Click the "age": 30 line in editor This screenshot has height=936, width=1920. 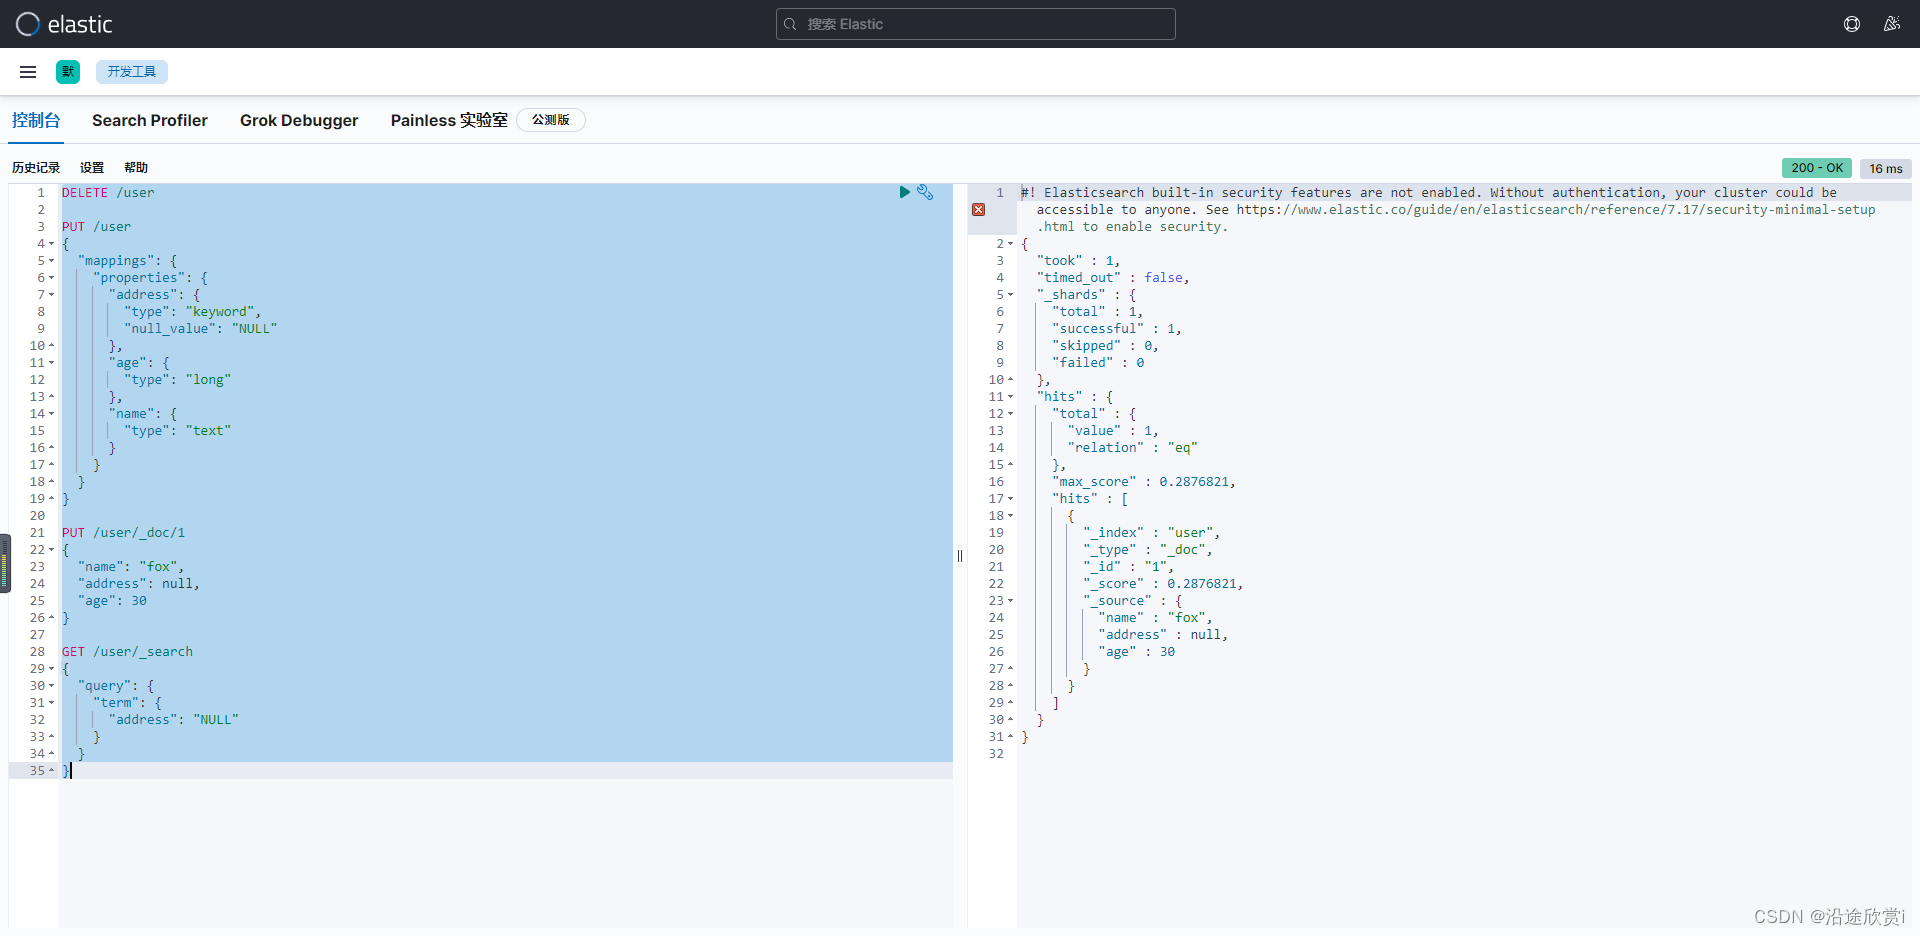point(112,600)
